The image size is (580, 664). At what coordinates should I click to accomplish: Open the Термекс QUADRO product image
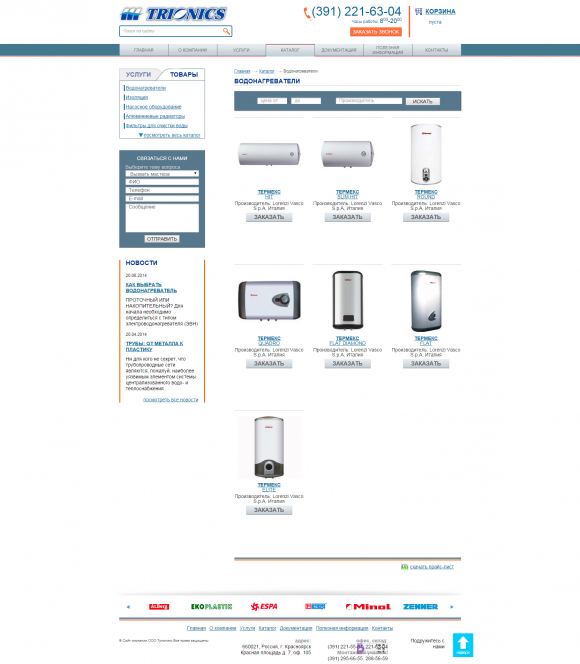(269, 300)
